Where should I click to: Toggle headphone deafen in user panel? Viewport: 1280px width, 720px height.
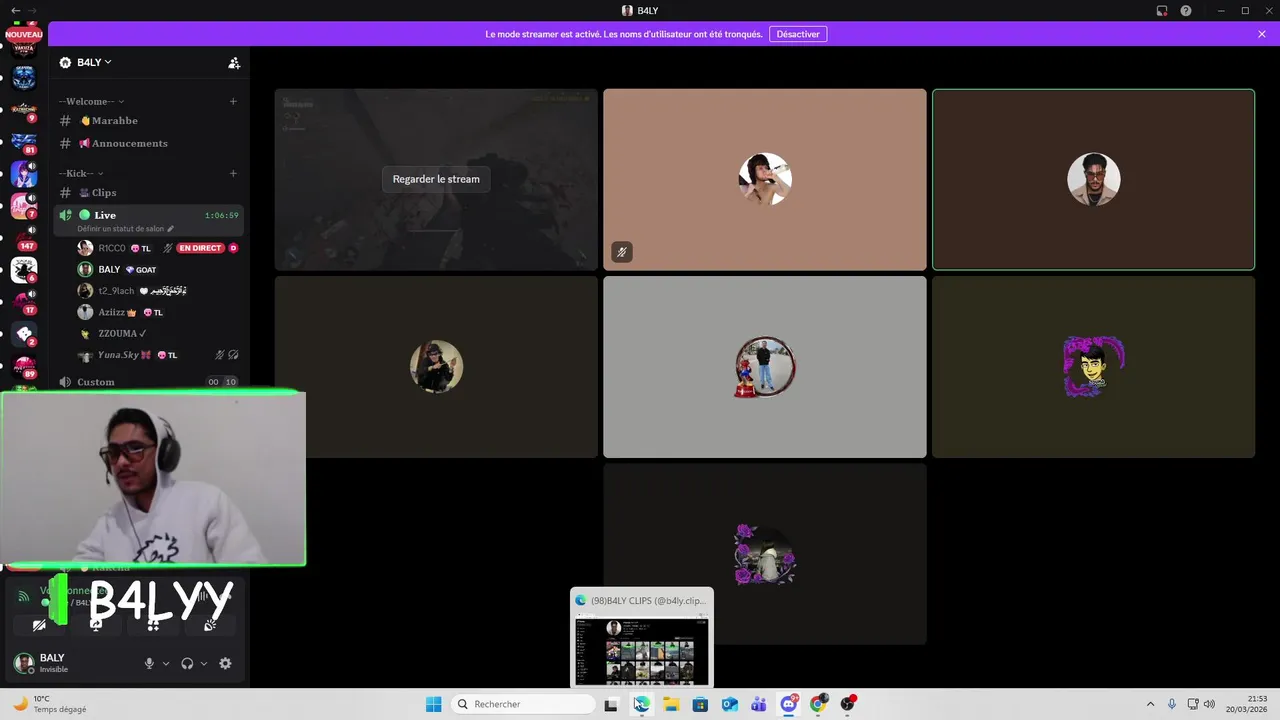[x=187, y=663]
